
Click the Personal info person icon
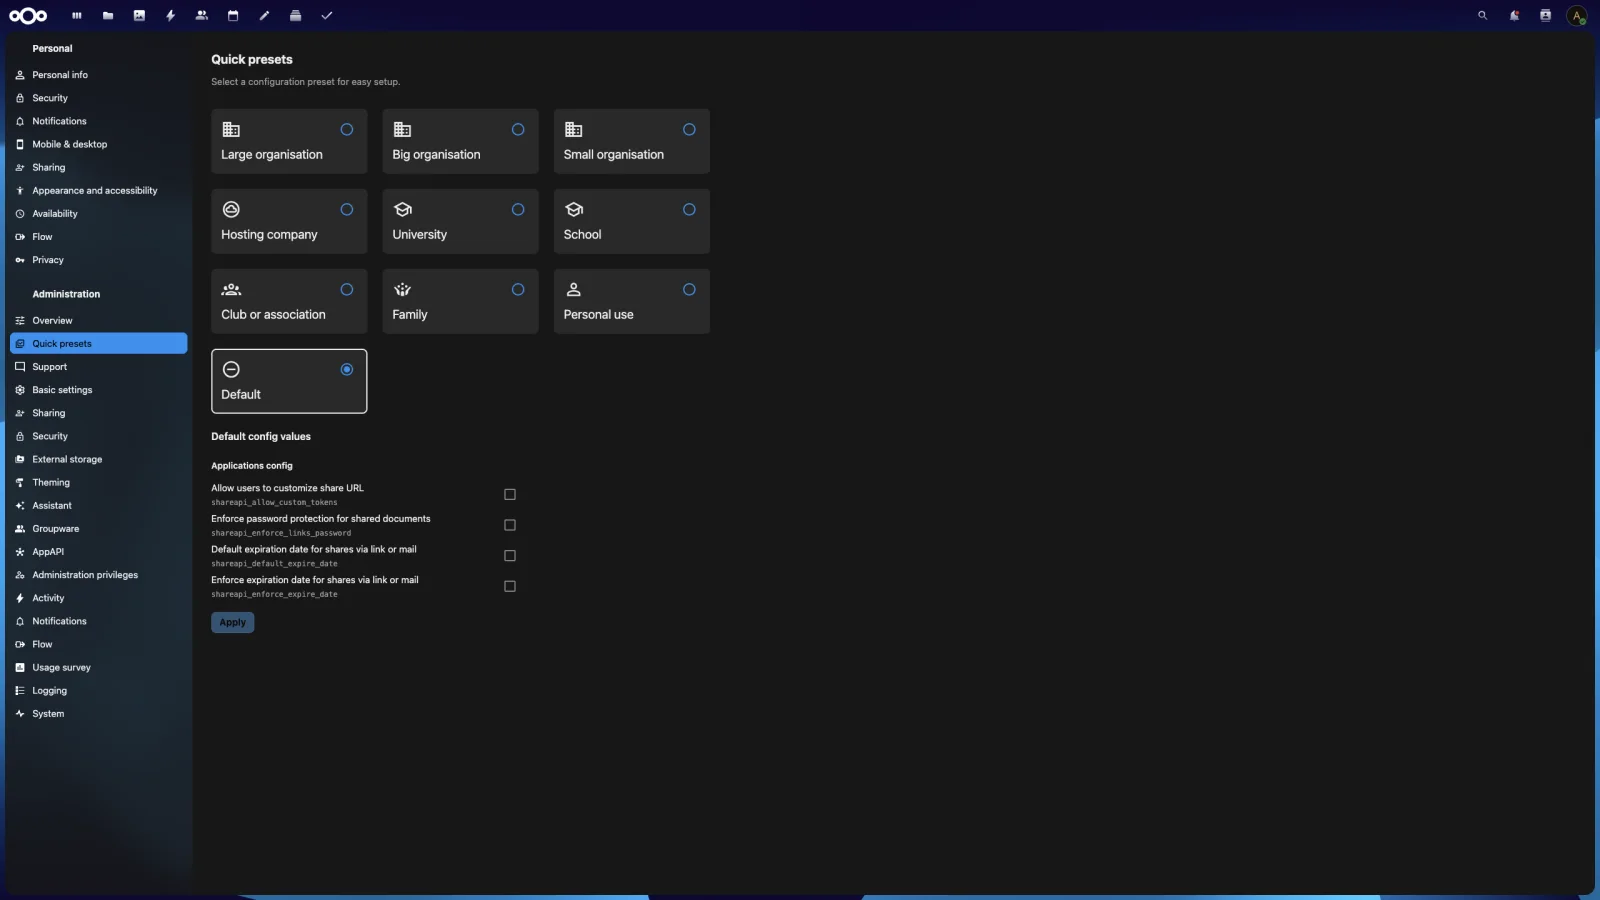(20, 75)
